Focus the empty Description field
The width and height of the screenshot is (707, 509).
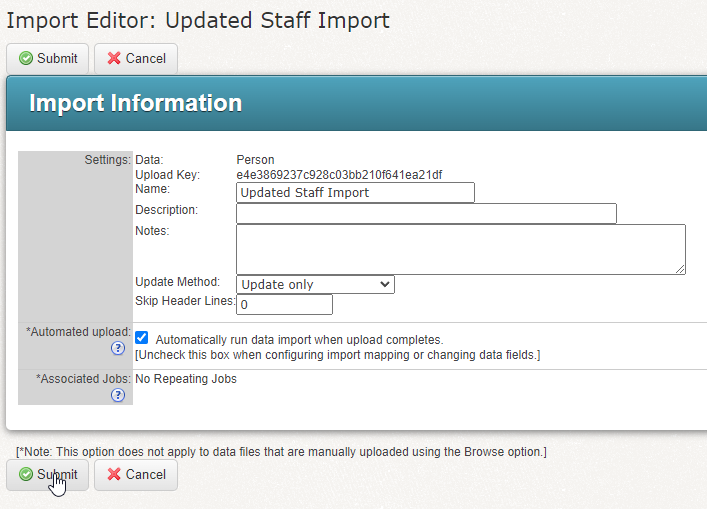[426, 214]
